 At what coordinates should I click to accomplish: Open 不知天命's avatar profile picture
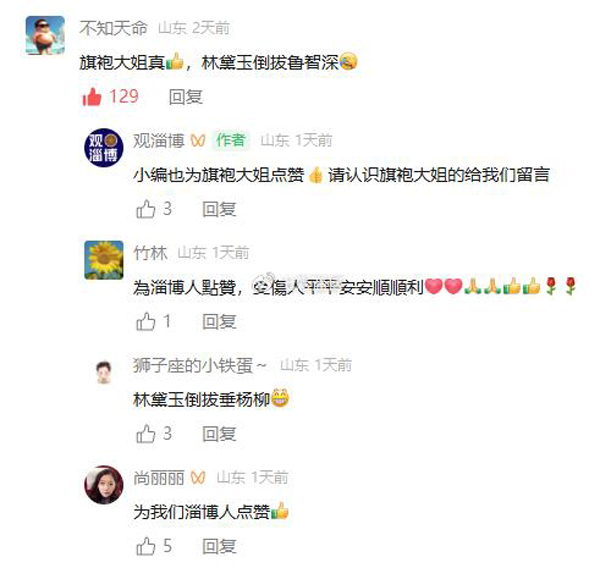45,35
